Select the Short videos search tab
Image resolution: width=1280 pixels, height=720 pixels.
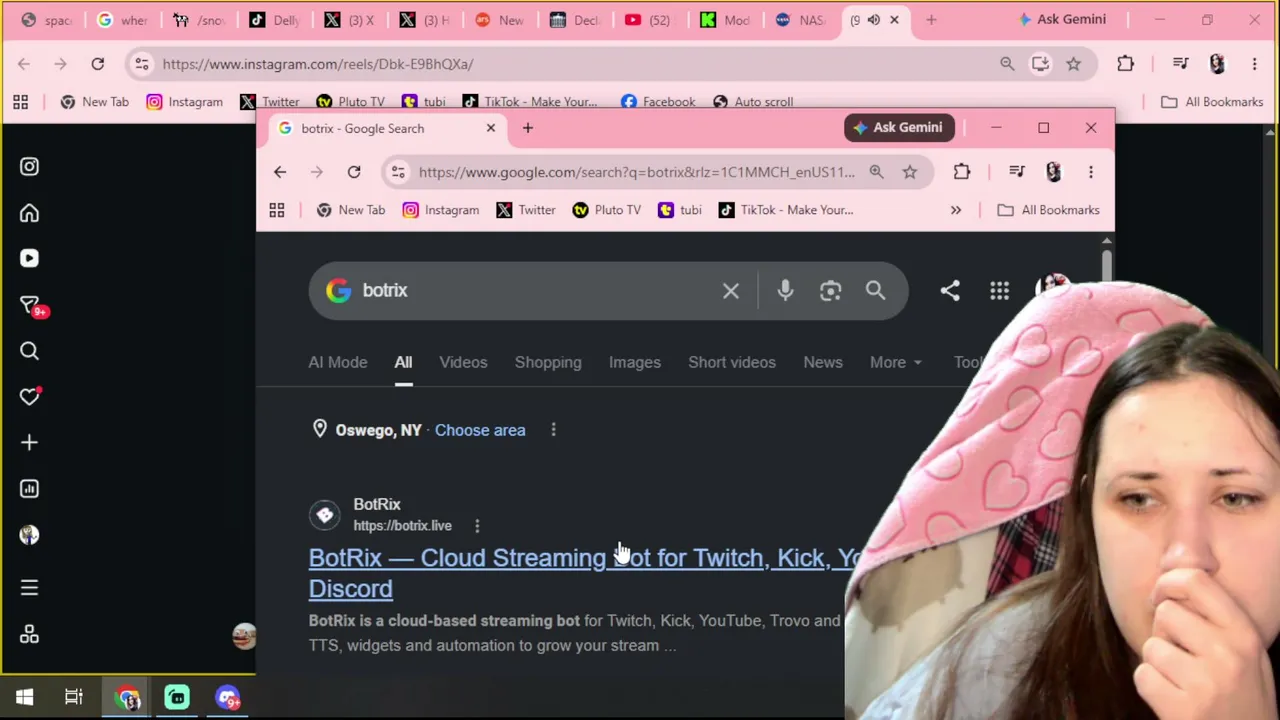732,362
